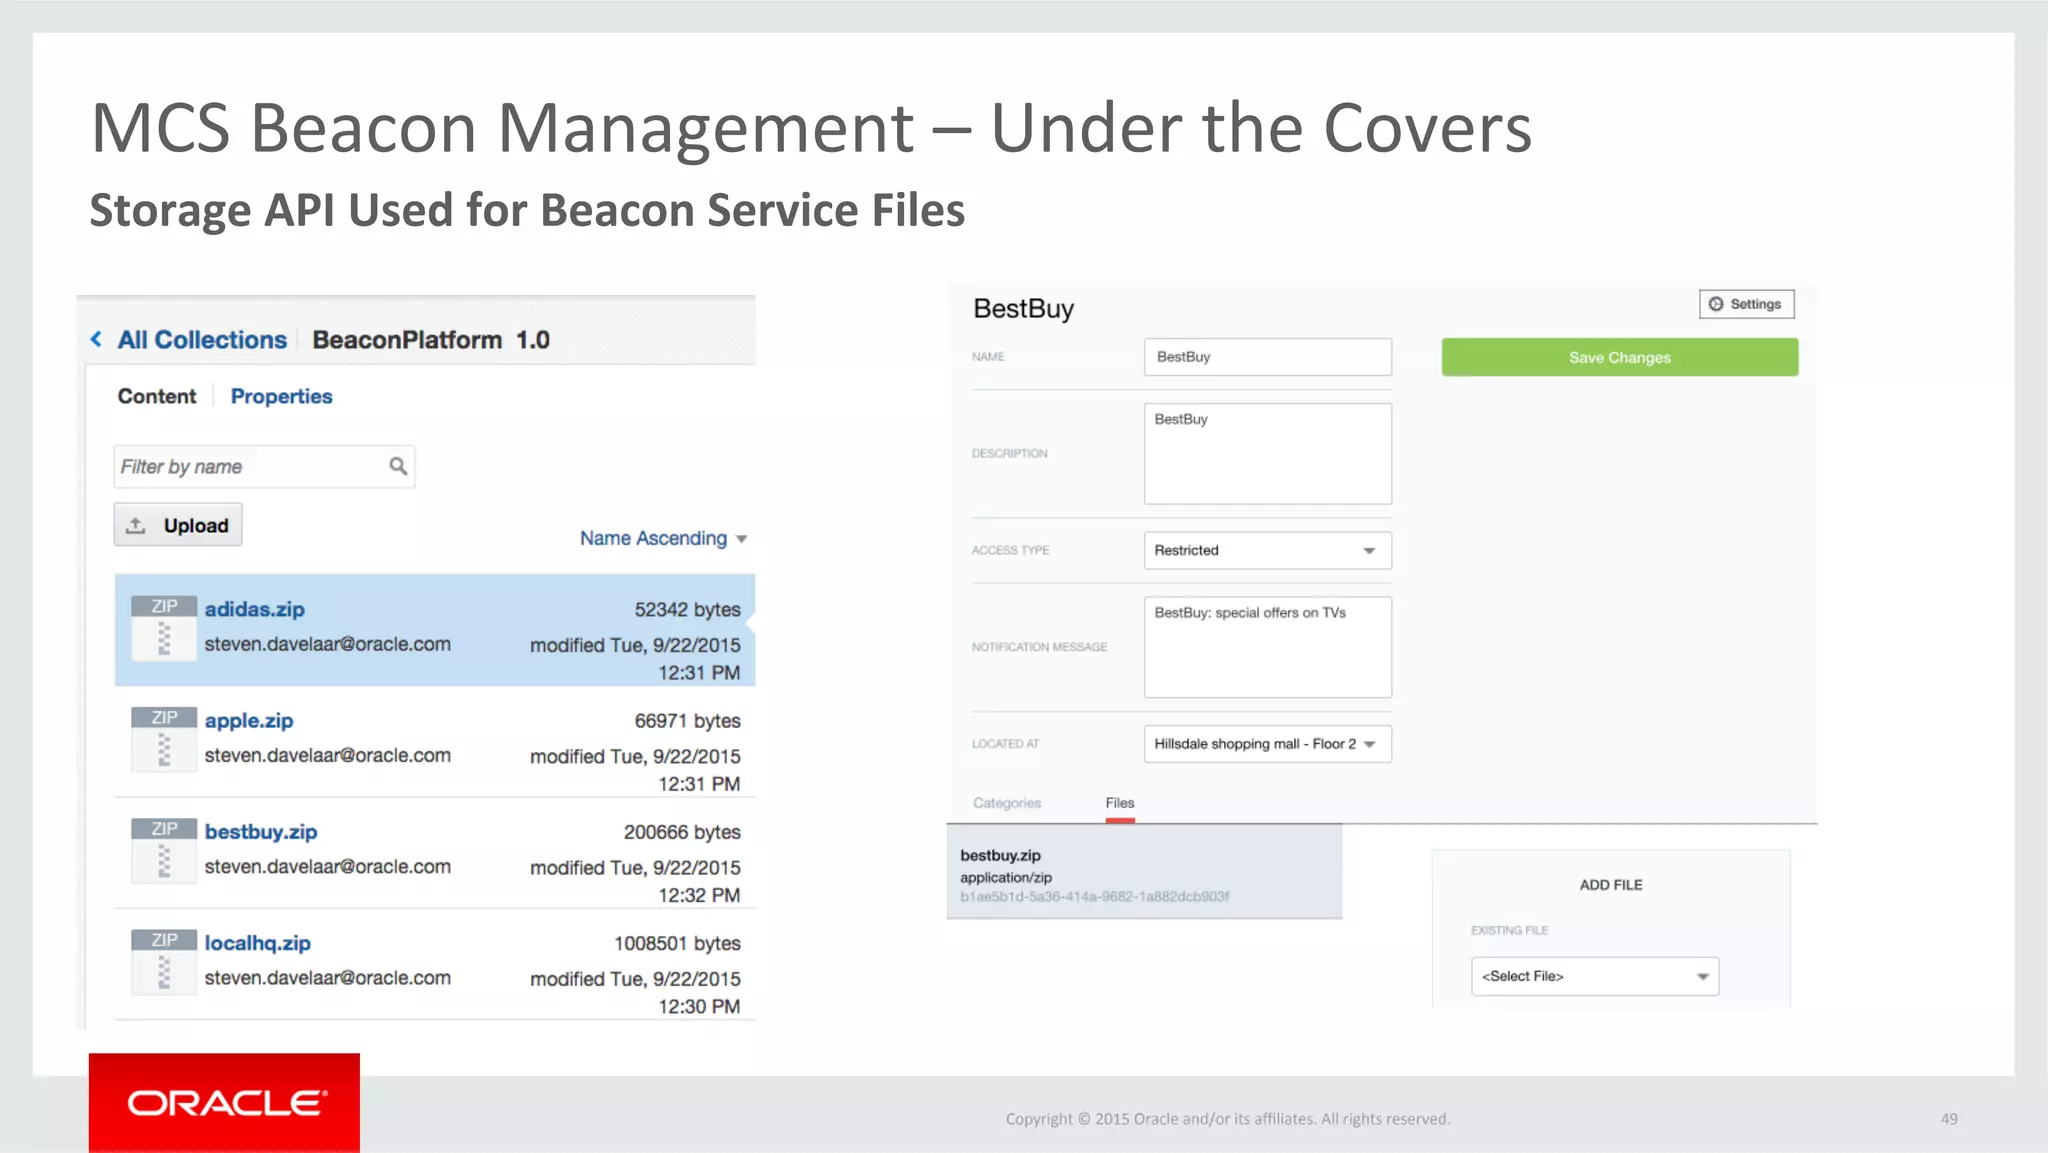Image resolution: width=2048 pixels, height=1153 pixels.
Task: Click the ZIP file icon for adidas.zip
Action: pos(164,627)
